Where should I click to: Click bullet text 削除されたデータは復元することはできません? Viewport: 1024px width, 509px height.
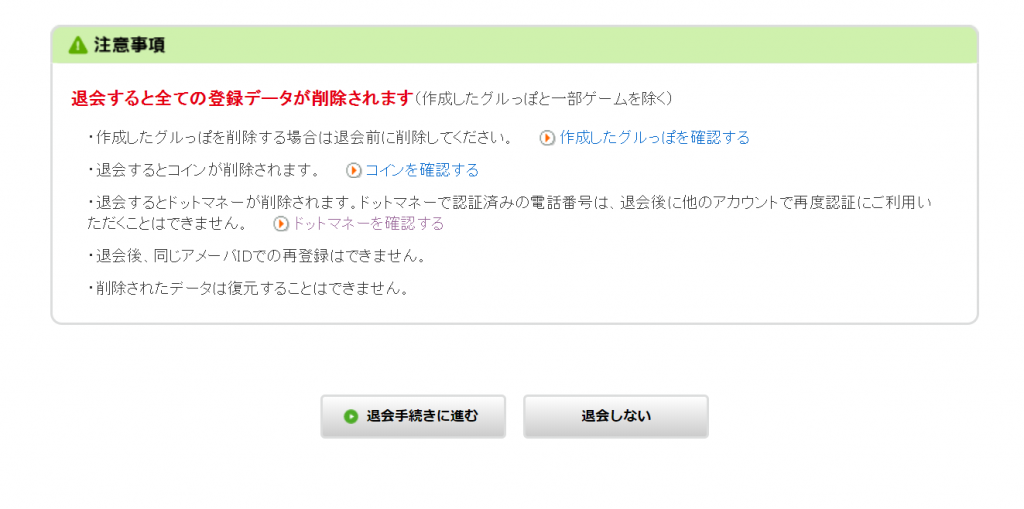pos(248,289)
